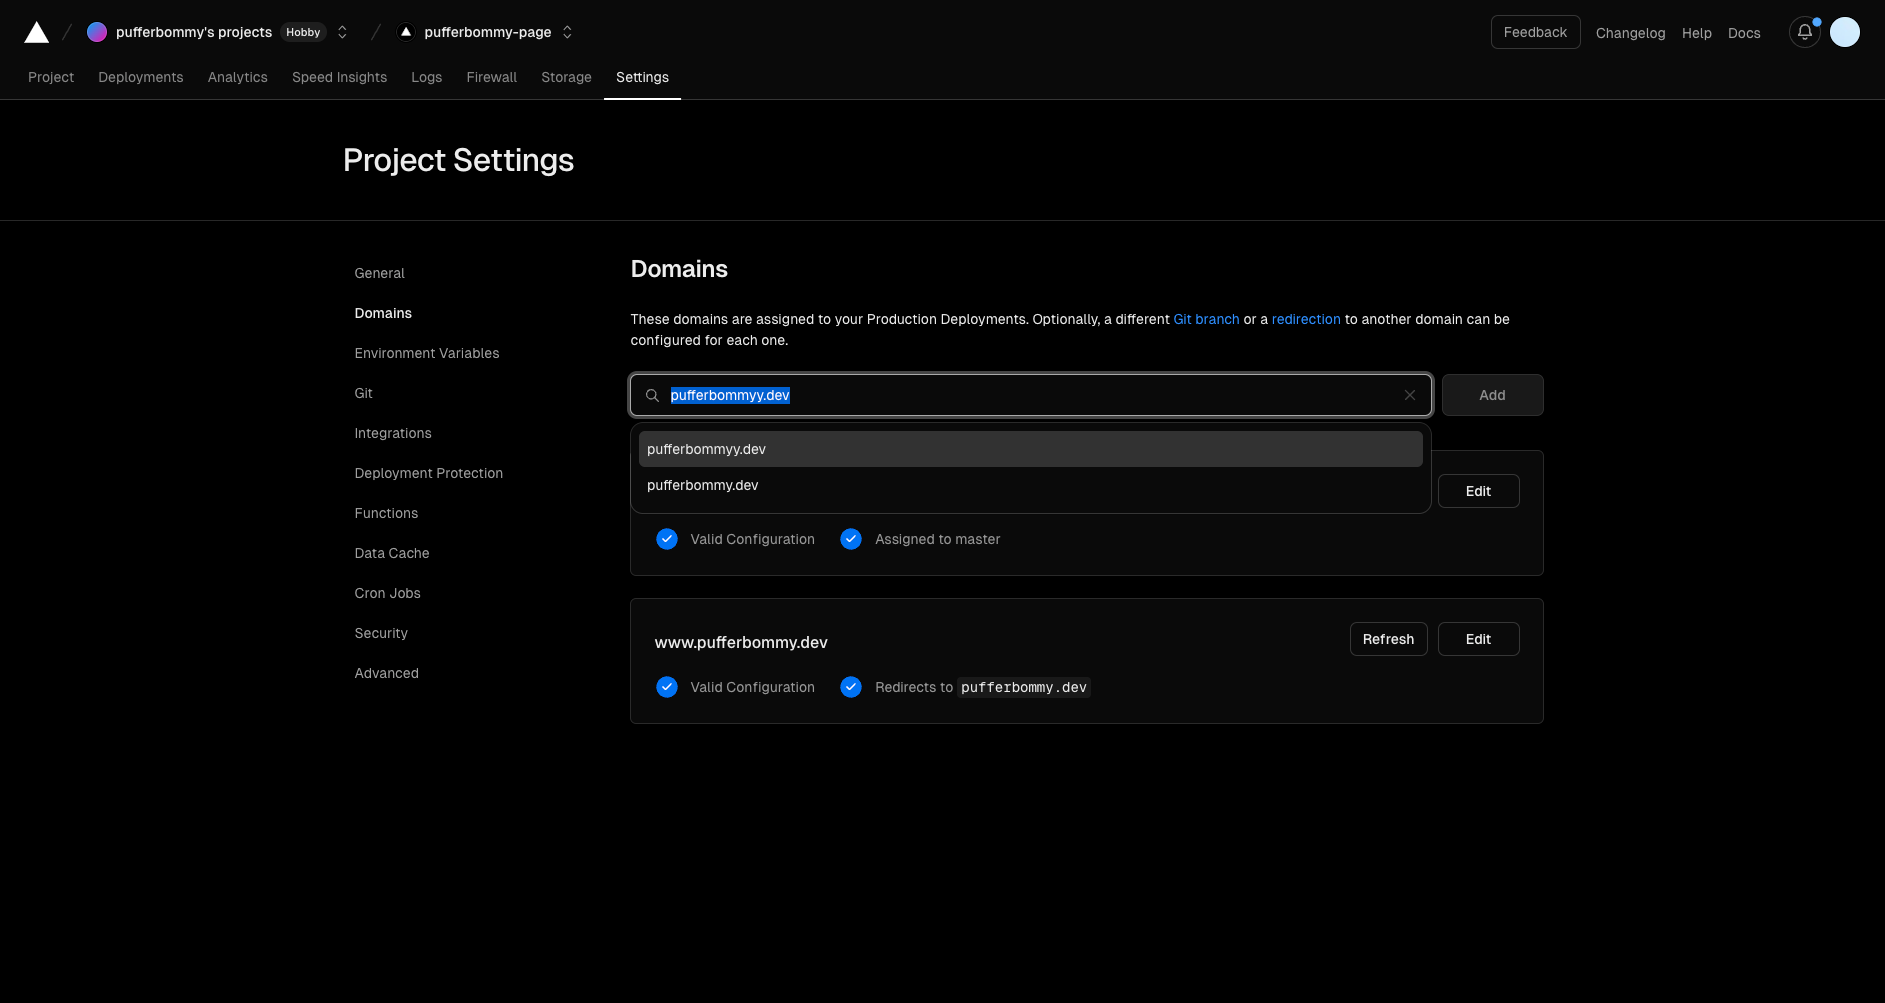1885x1003 pixels.
Task: Edit the first domain card
Action: (1479, 491)
